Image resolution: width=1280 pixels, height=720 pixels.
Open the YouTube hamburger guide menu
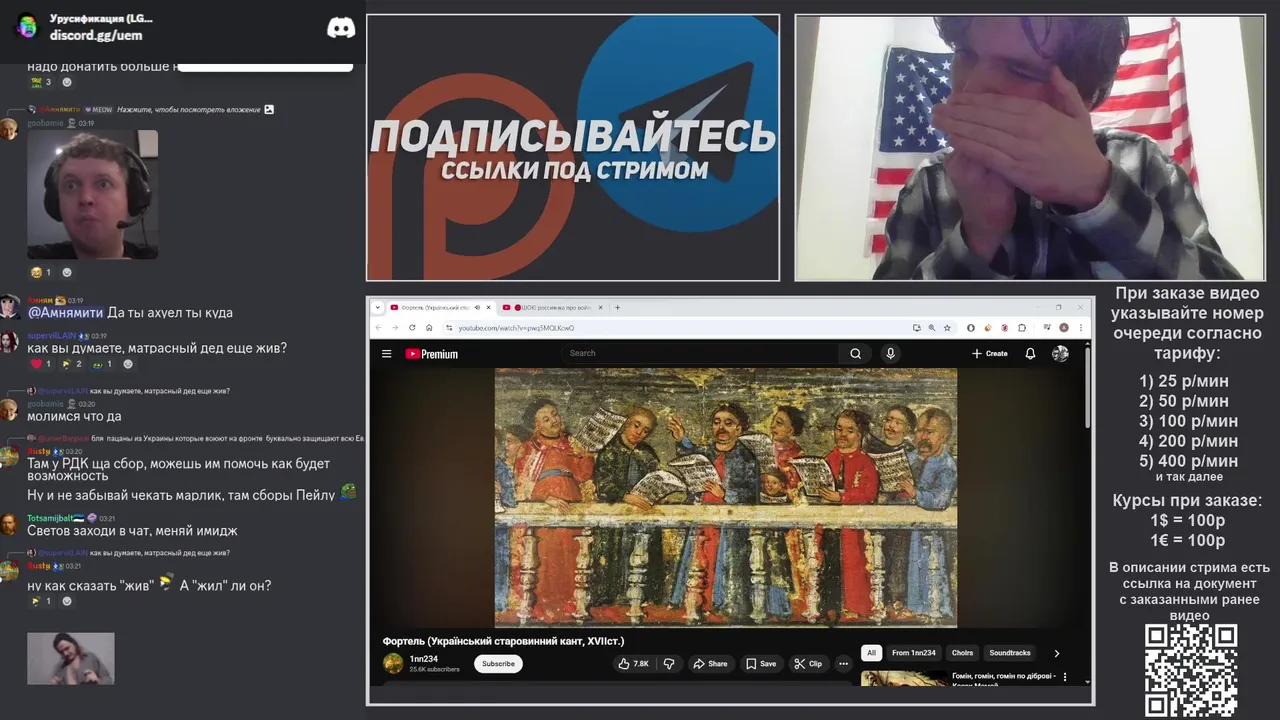(386, 354)
